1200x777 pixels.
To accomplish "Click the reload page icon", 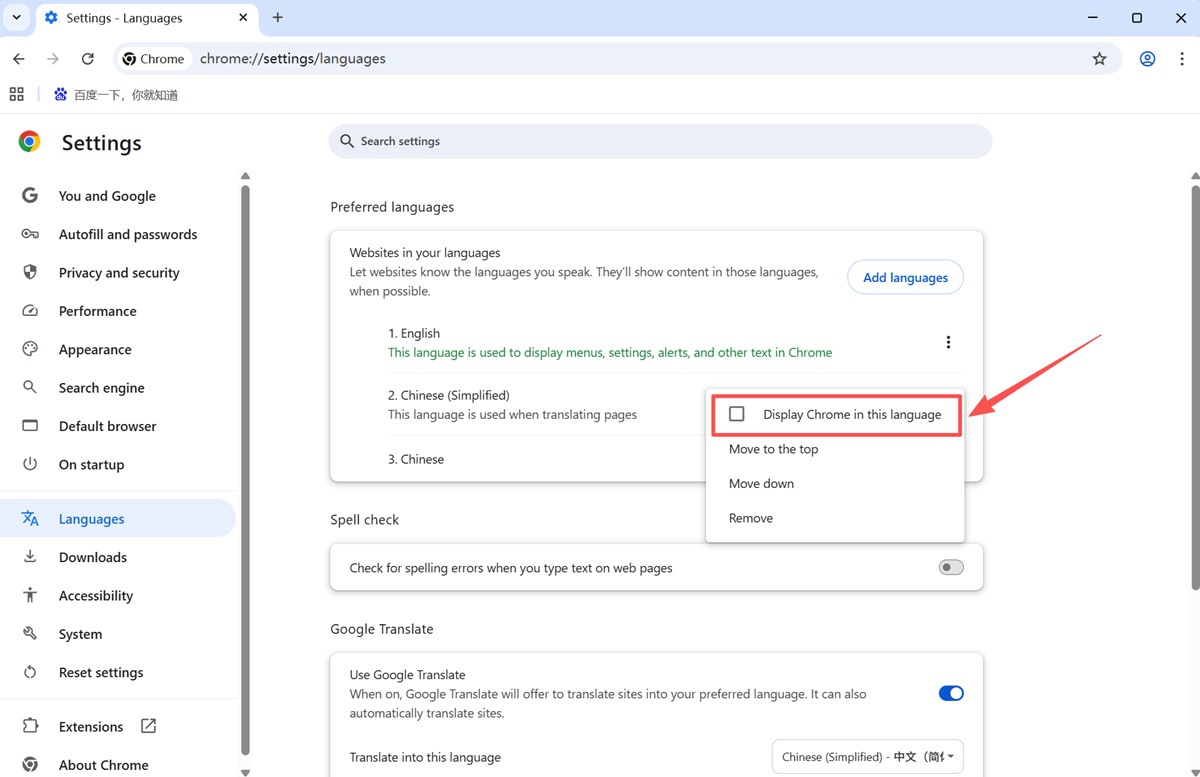I will 88,59.
